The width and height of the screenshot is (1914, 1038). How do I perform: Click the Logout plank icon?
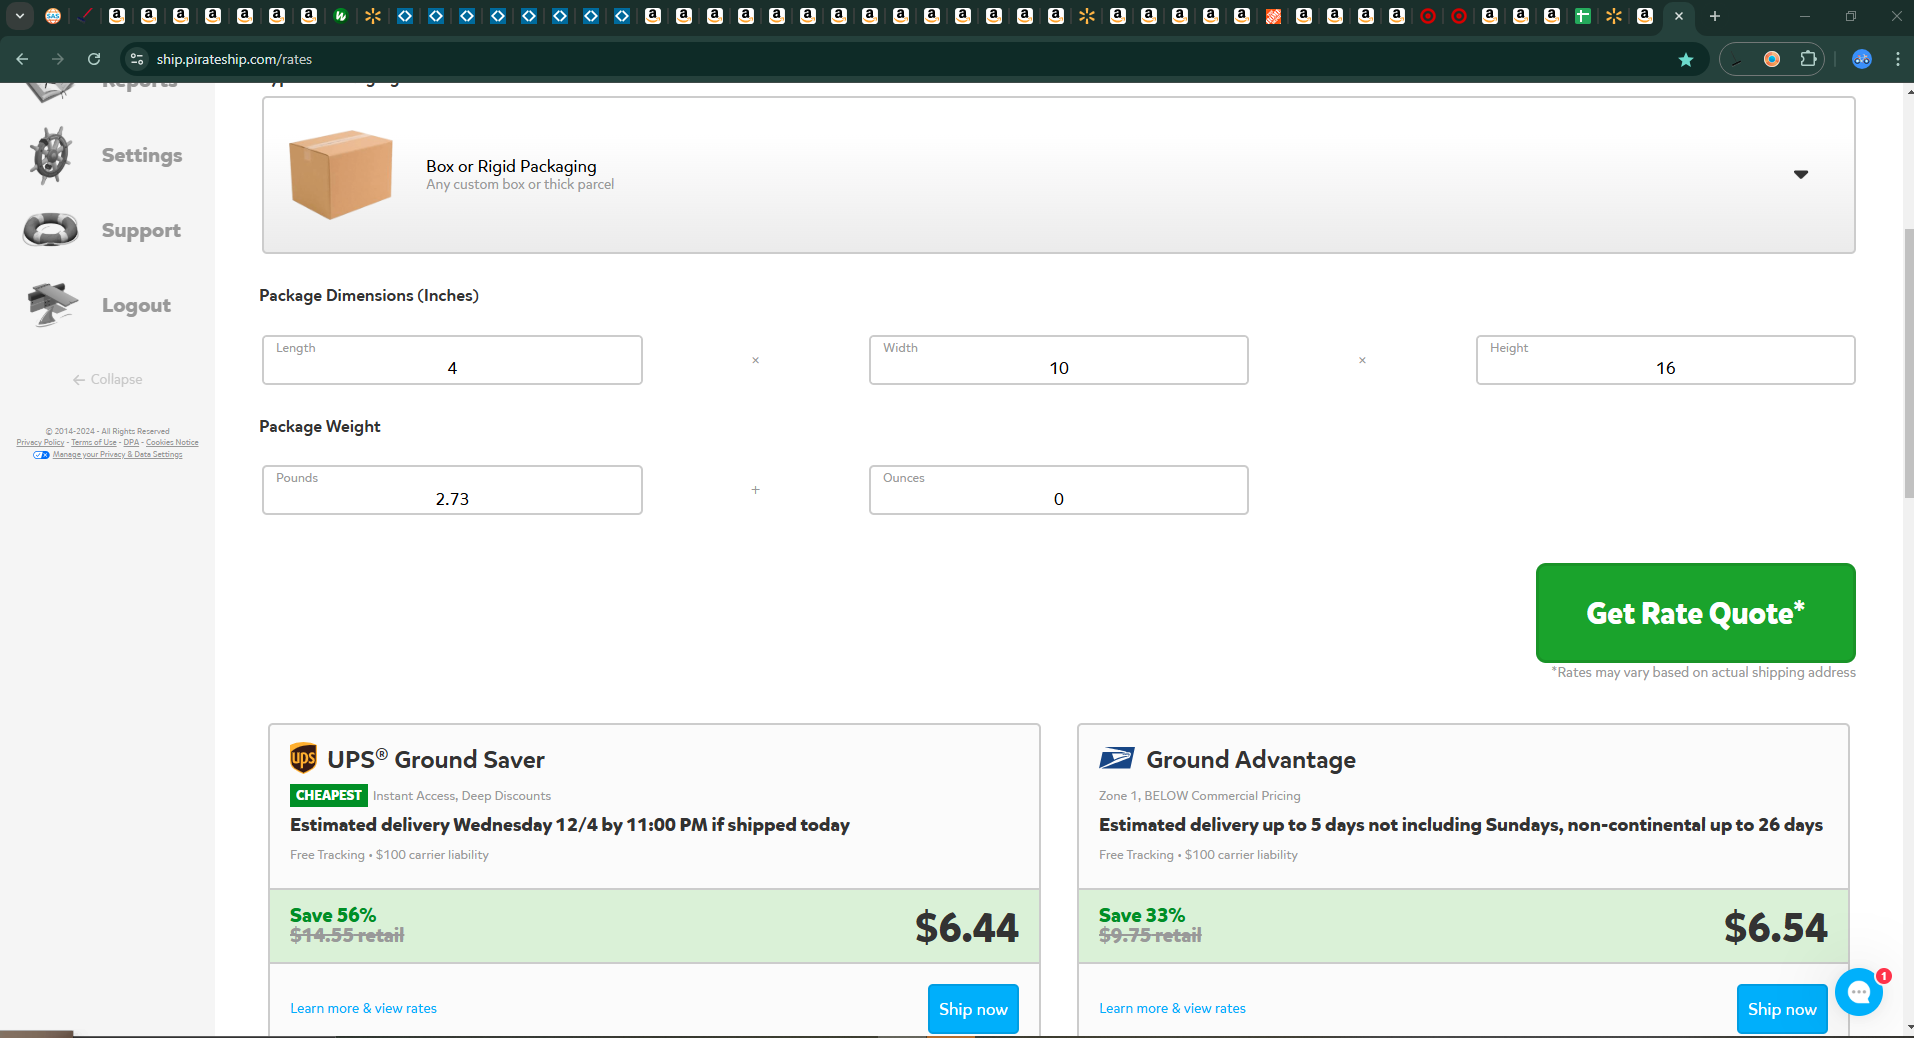click(52, 305)
